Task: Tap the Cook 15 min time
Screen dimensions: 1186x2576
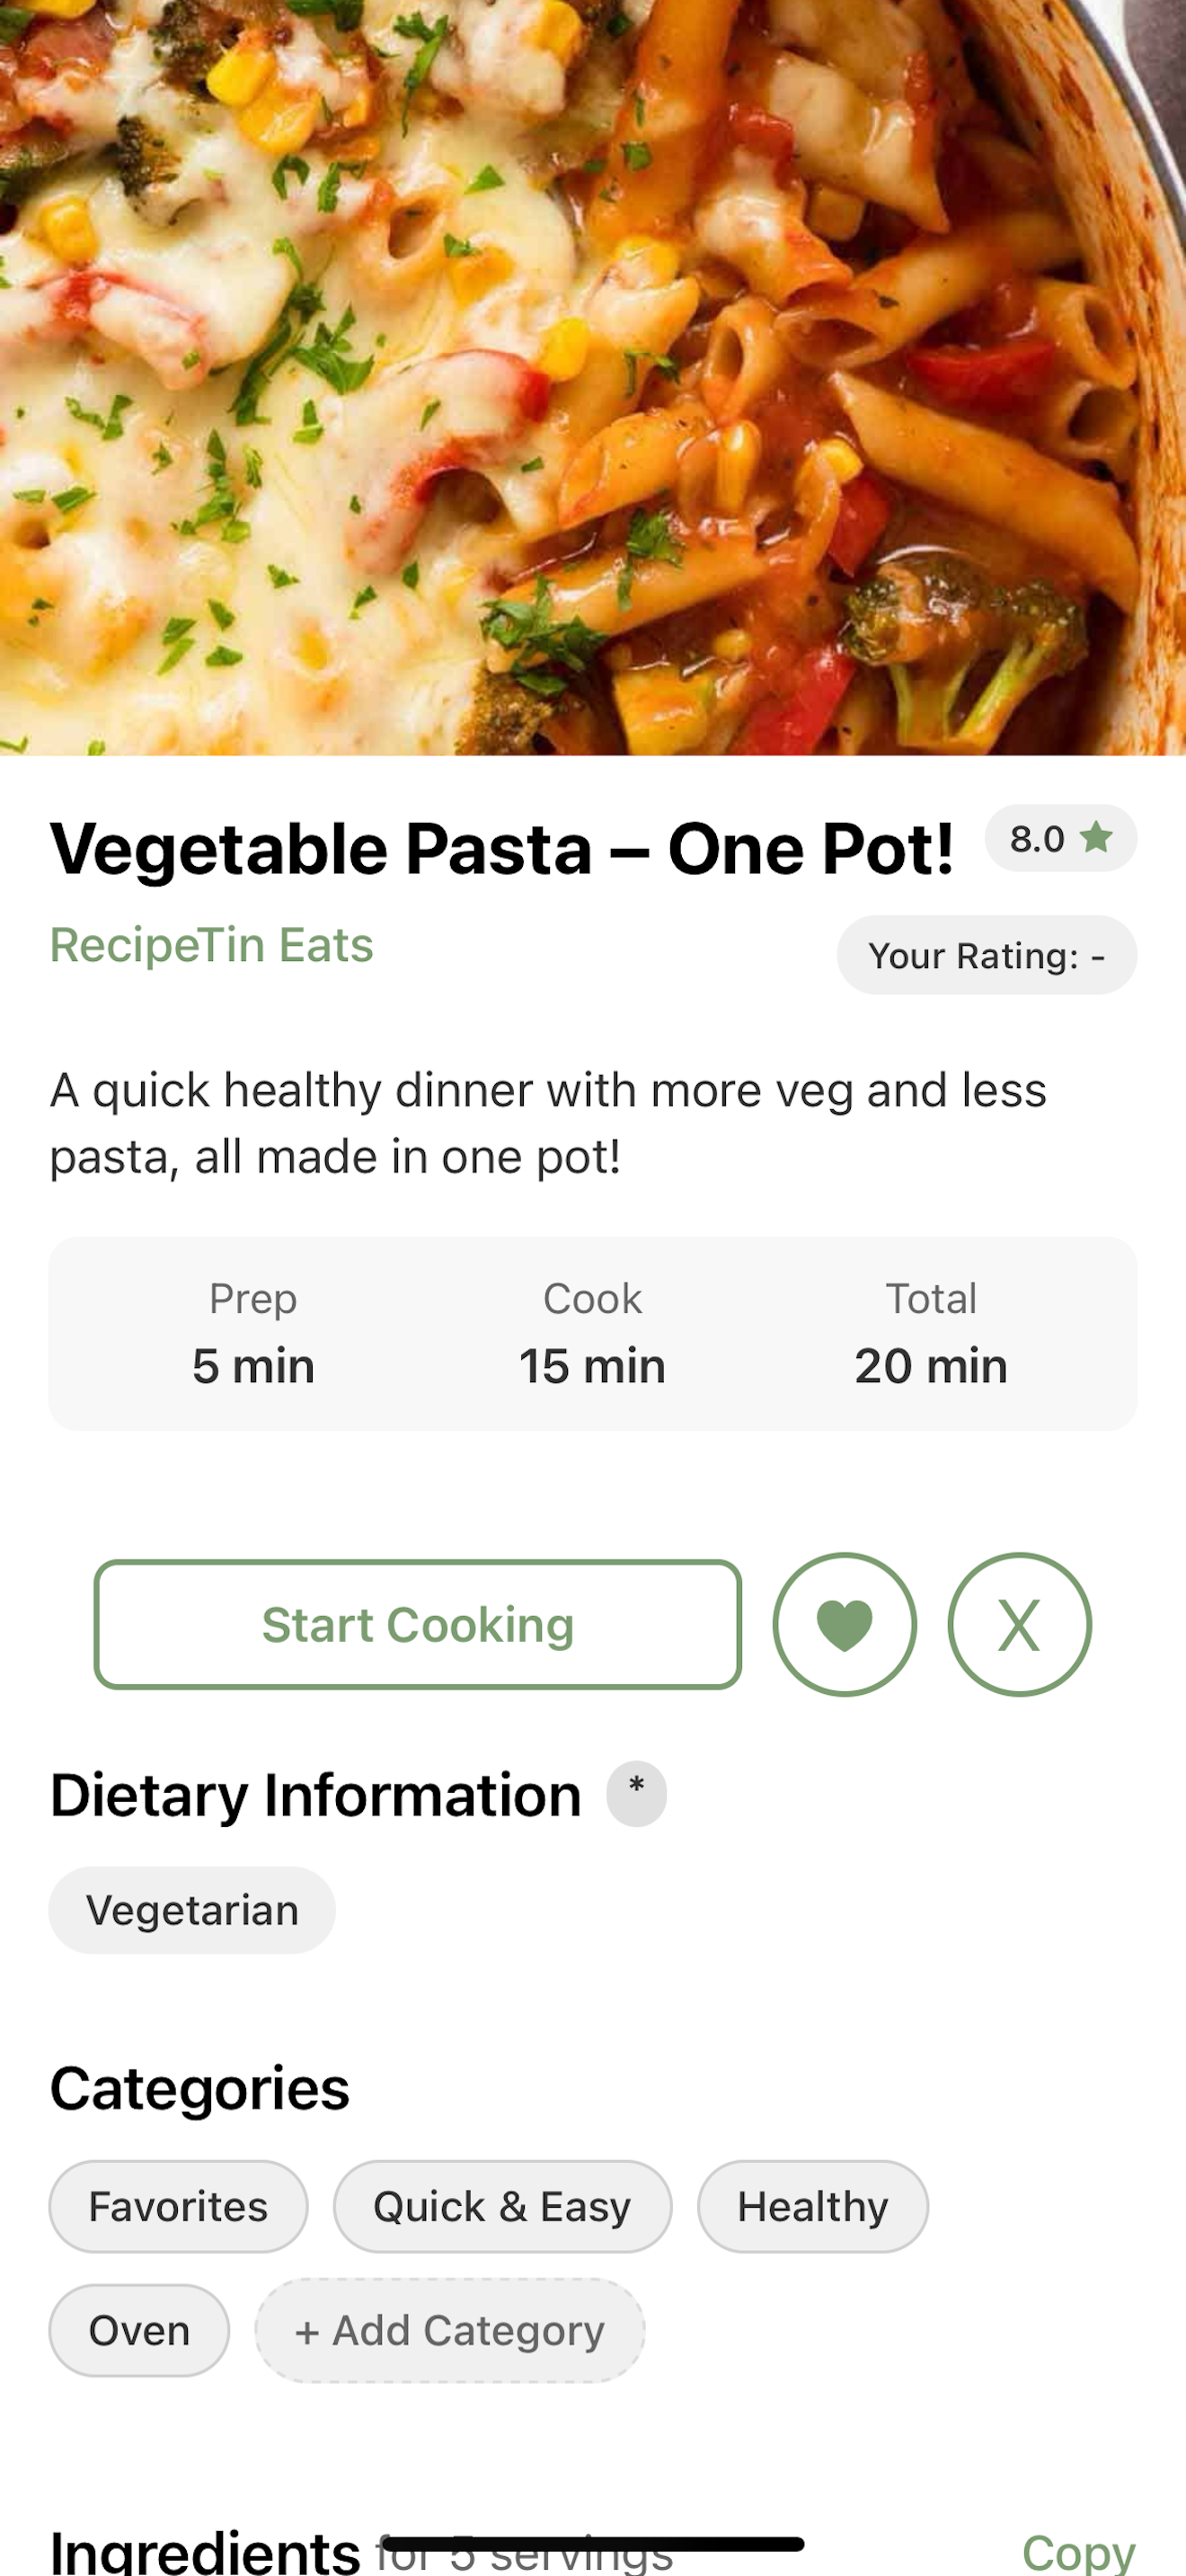Action: (592, 1334)
